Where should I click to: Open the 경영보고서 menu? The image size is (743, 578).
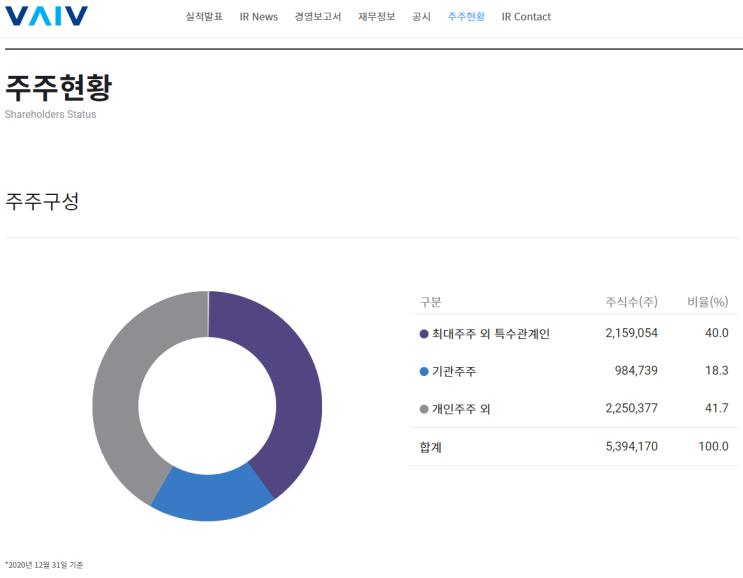pos(317,17)
